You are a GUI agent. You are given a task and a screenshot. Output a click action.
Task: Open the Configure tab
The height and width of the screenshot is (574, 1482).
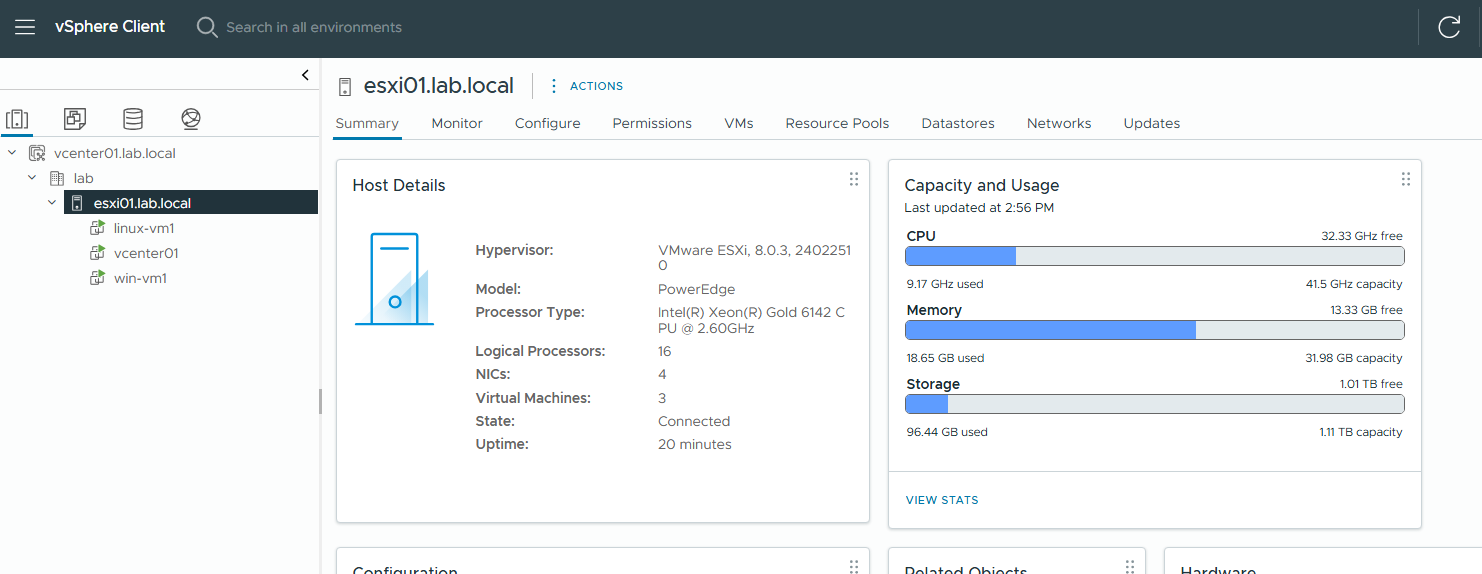click(x=548, y=123)
